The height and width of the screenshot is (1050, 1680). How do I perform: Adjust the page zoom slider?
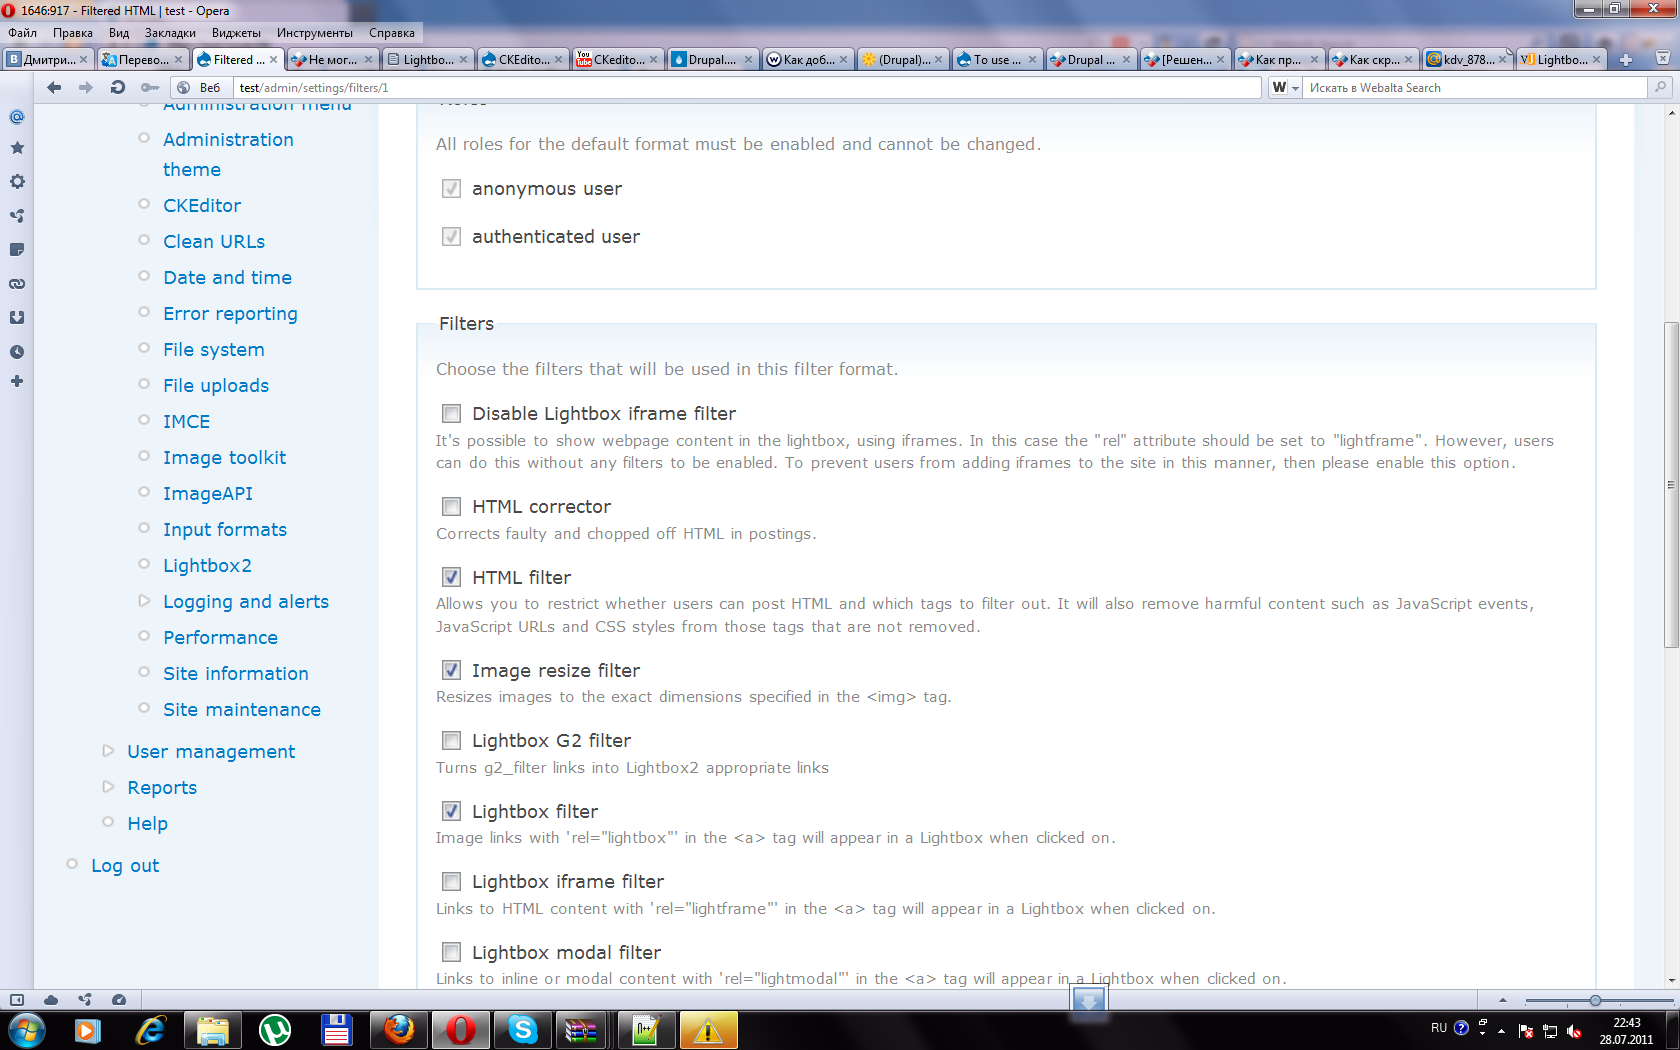(x=1595, y=1000)
